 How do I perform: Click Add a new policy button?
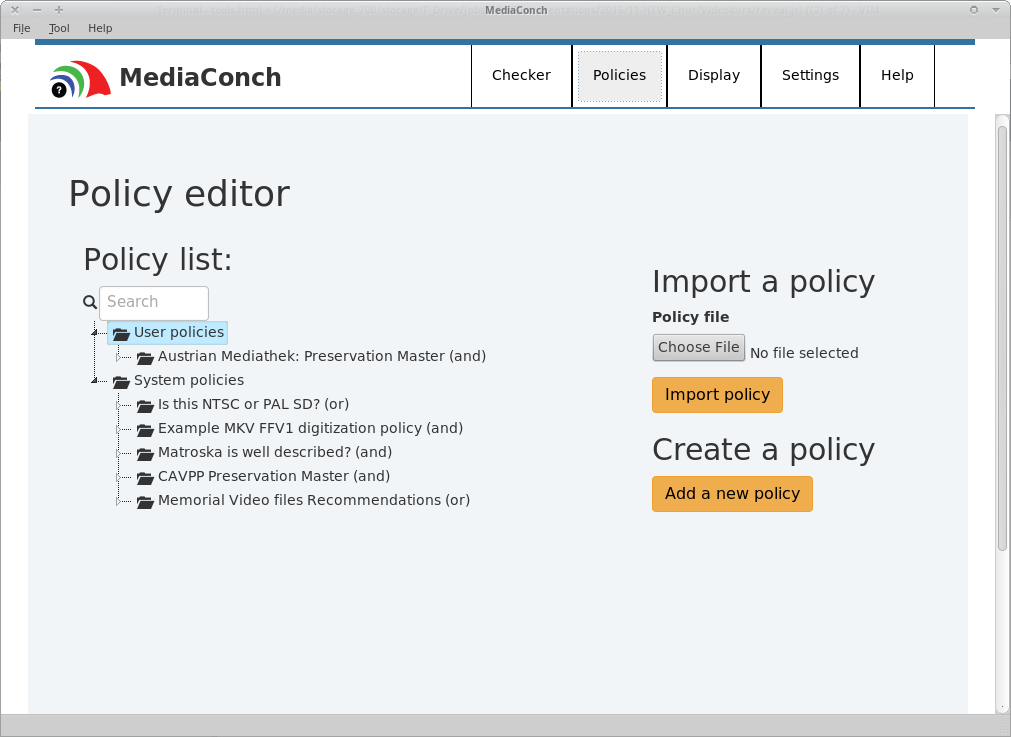(x=732, y=493)
